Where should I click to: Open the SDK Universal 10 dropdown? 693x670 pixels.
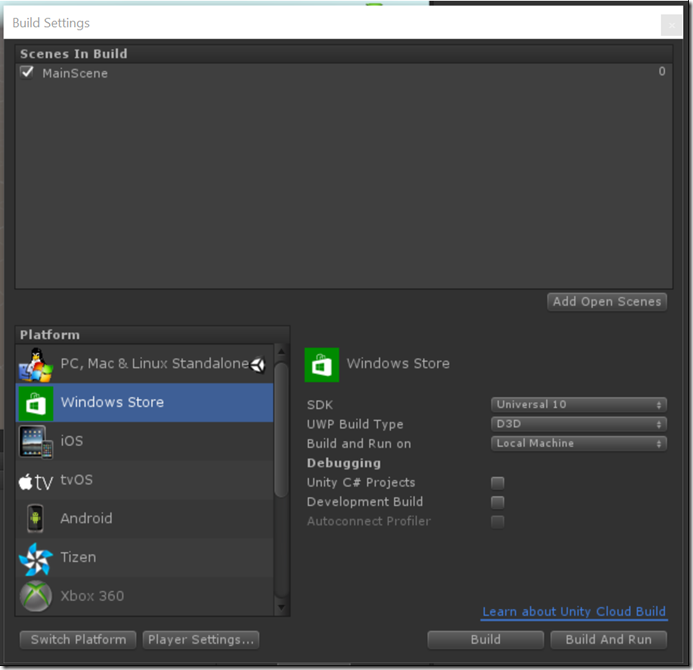point(579,405)
